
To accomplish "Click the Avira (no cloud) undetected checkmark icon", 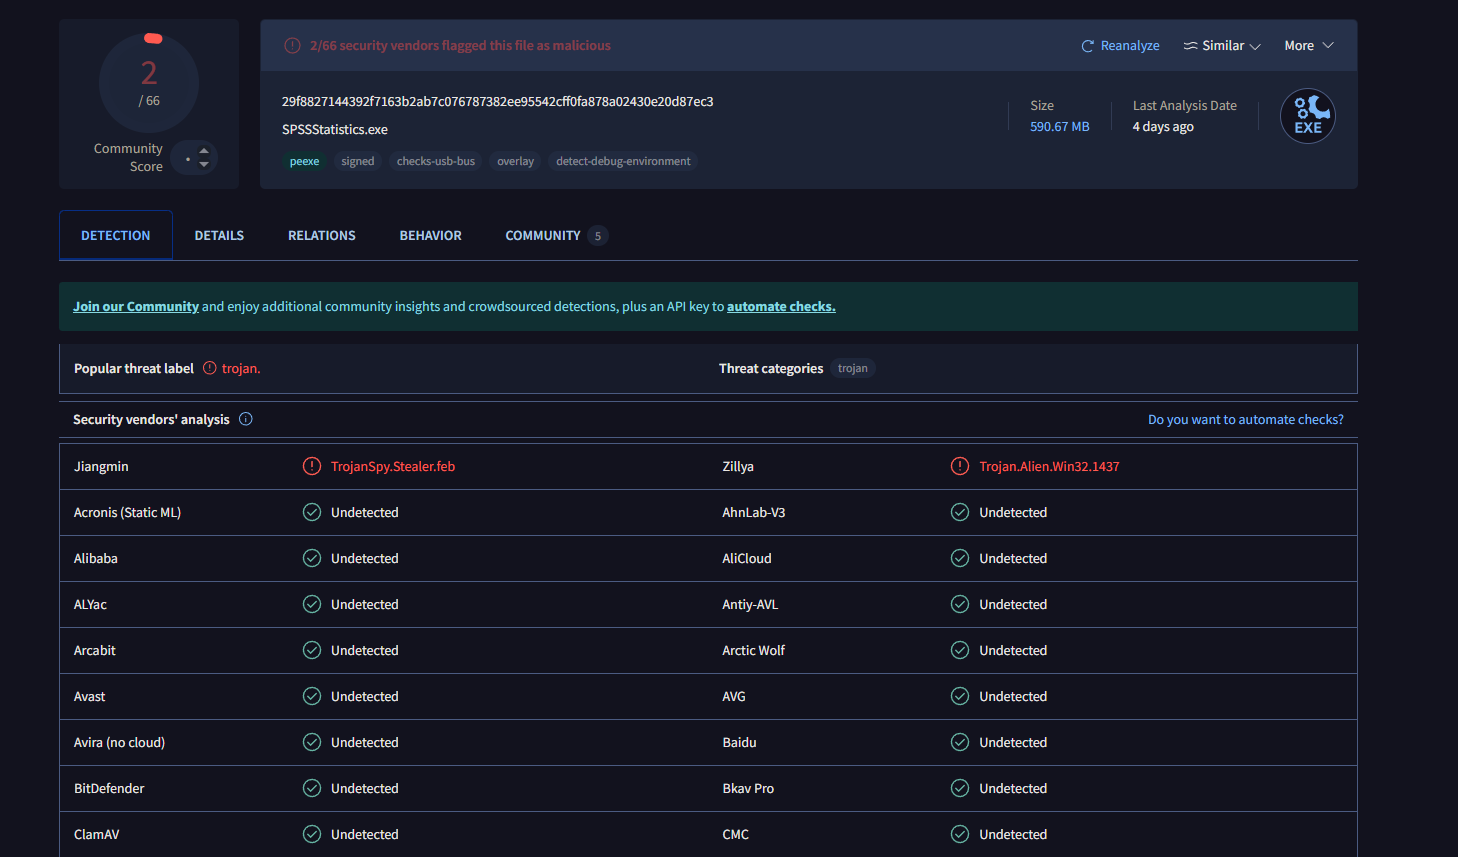I will tap(312, 742).
